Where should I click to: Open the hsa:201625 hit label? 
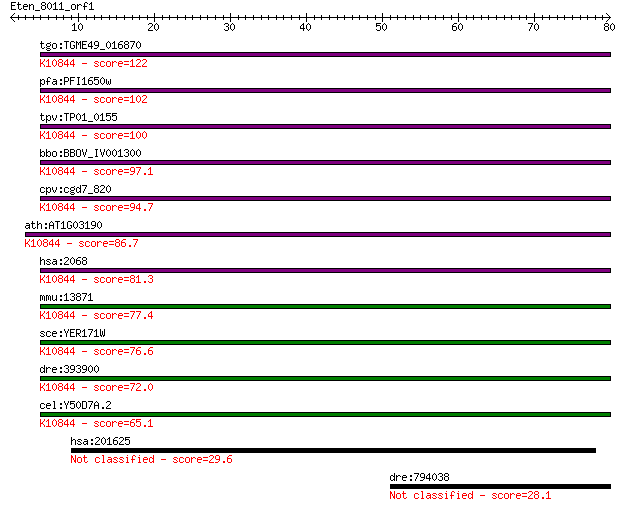point(100,441)
